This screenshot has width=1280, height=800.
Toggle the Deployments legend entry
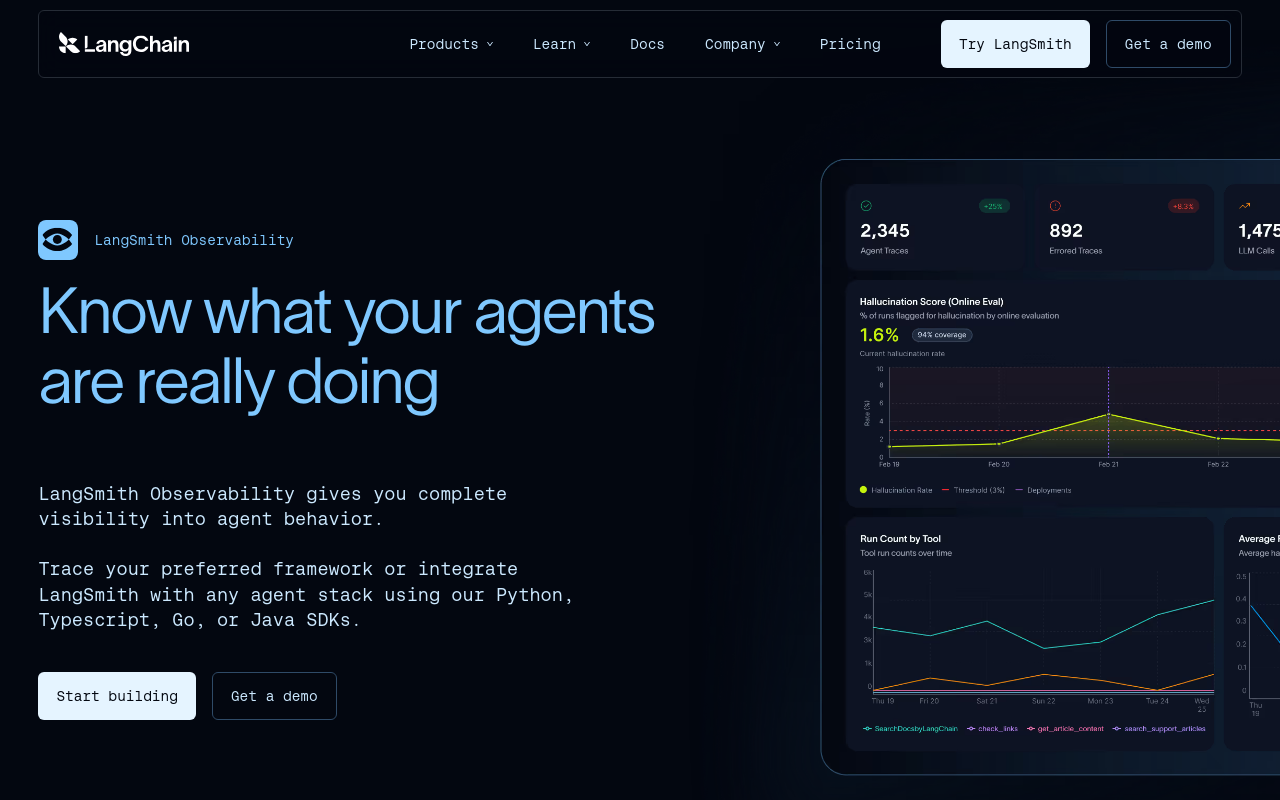tap(1050, 490)
